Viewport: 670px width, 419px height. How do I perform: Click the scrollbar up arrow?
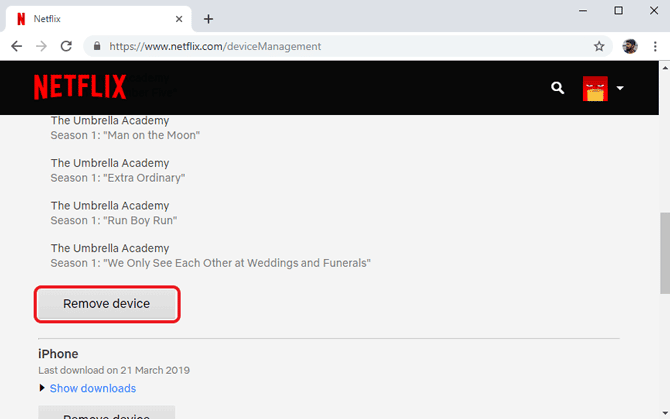pos(665,67)
